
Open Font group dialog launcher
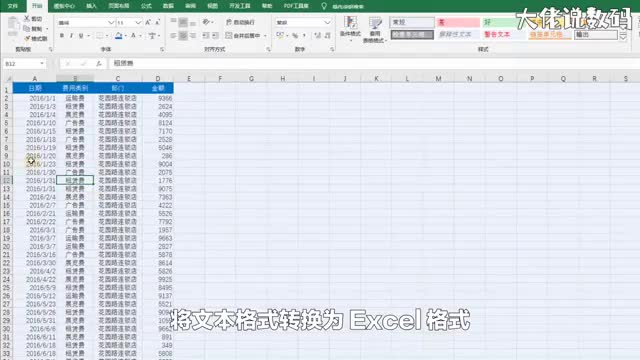[162, 49]
